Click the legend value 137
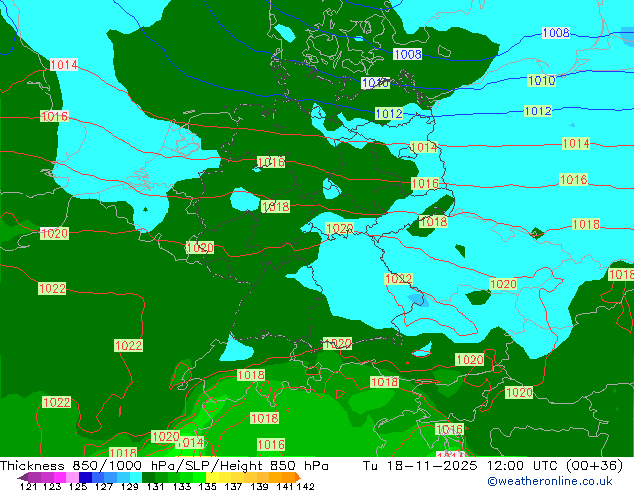Viewport: 634px width, 490px height. (x=233, y=486)
